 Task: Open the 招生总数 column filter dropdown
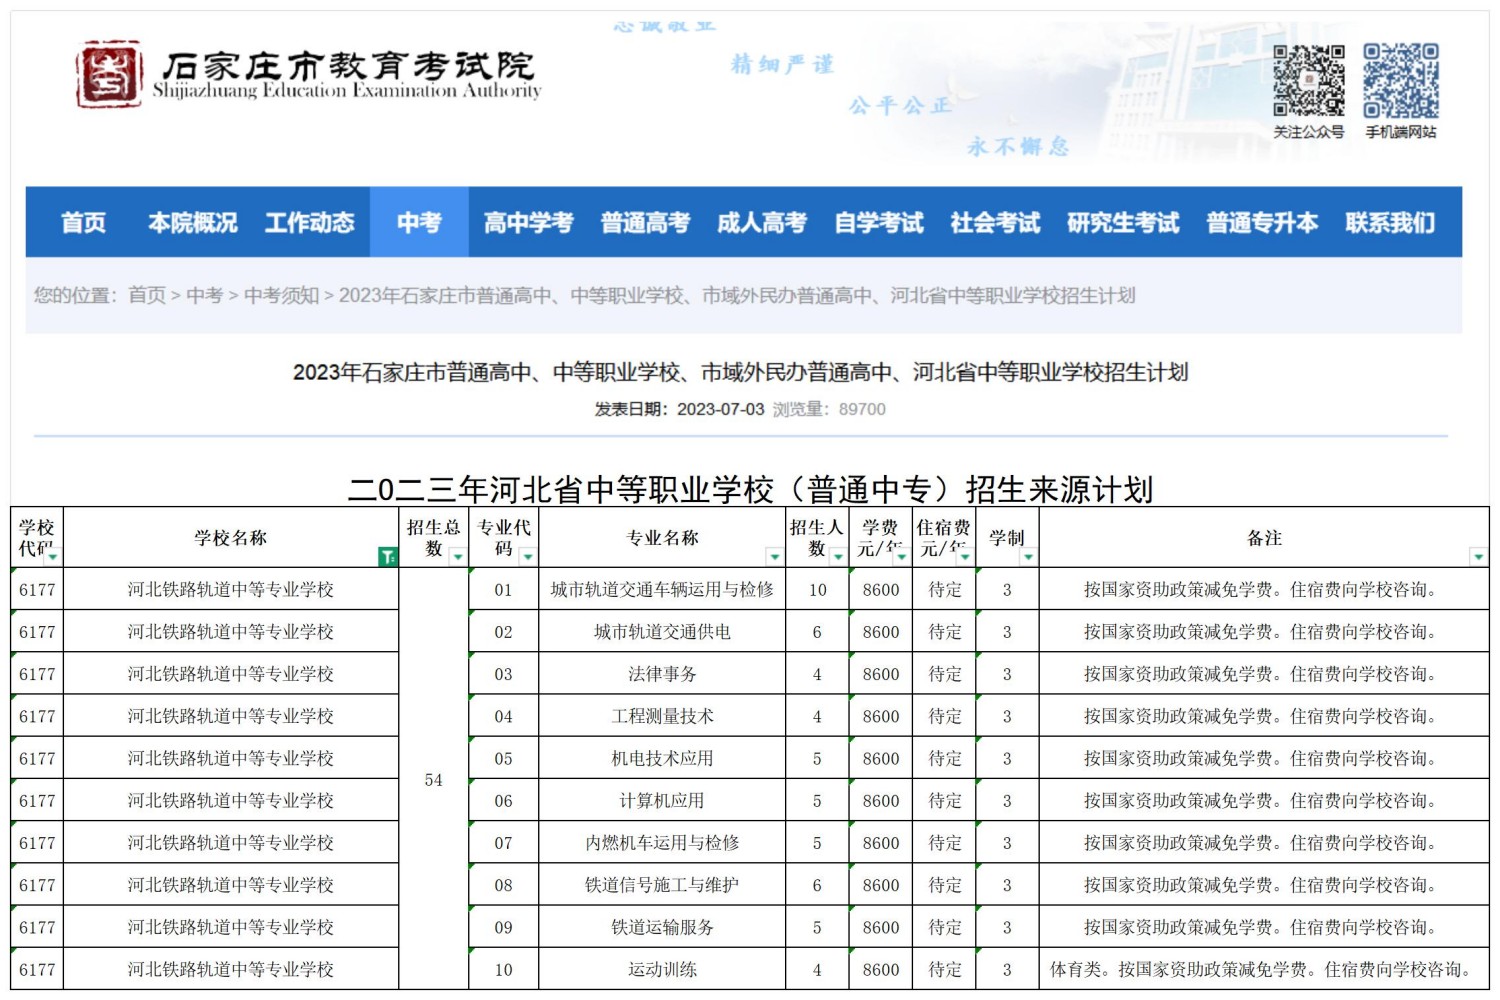pos(458,557)
